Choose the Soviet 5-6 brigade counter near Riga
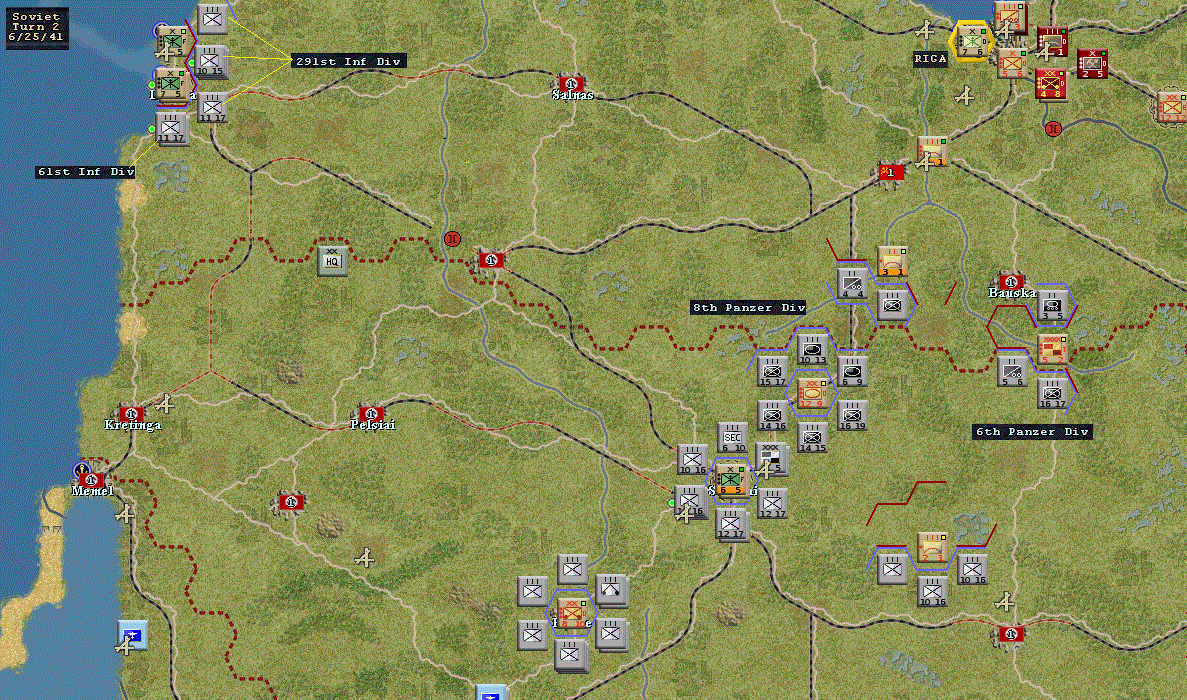The height and width of the screenshot is (700, 1187). 1011,64
